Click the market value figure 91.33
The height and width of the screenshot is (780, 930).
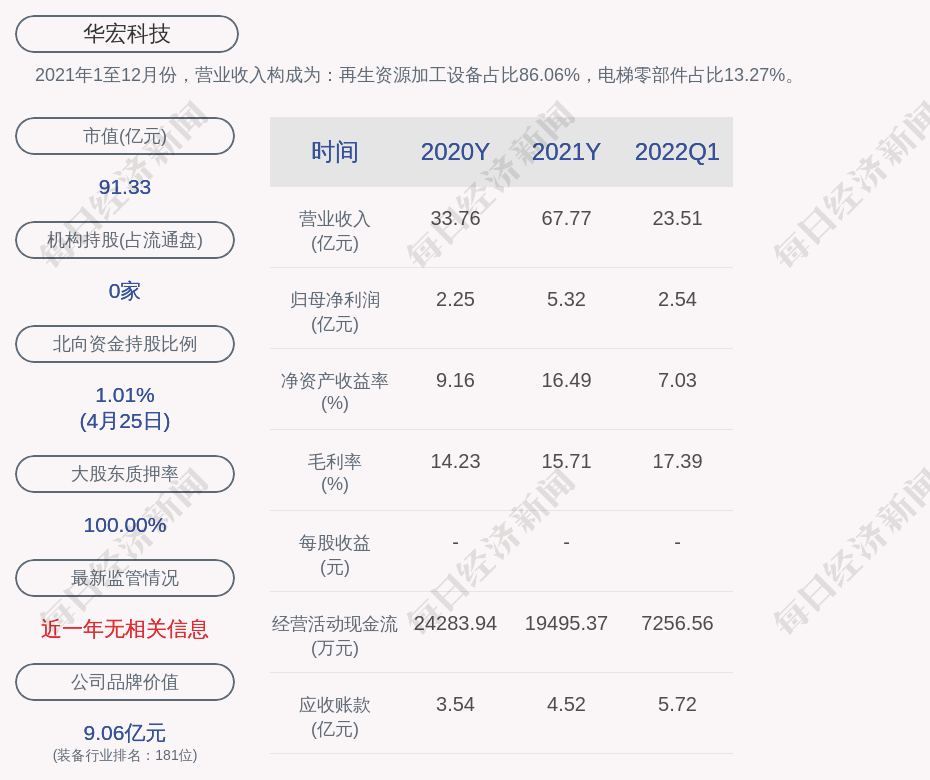[x=125, y=187]
